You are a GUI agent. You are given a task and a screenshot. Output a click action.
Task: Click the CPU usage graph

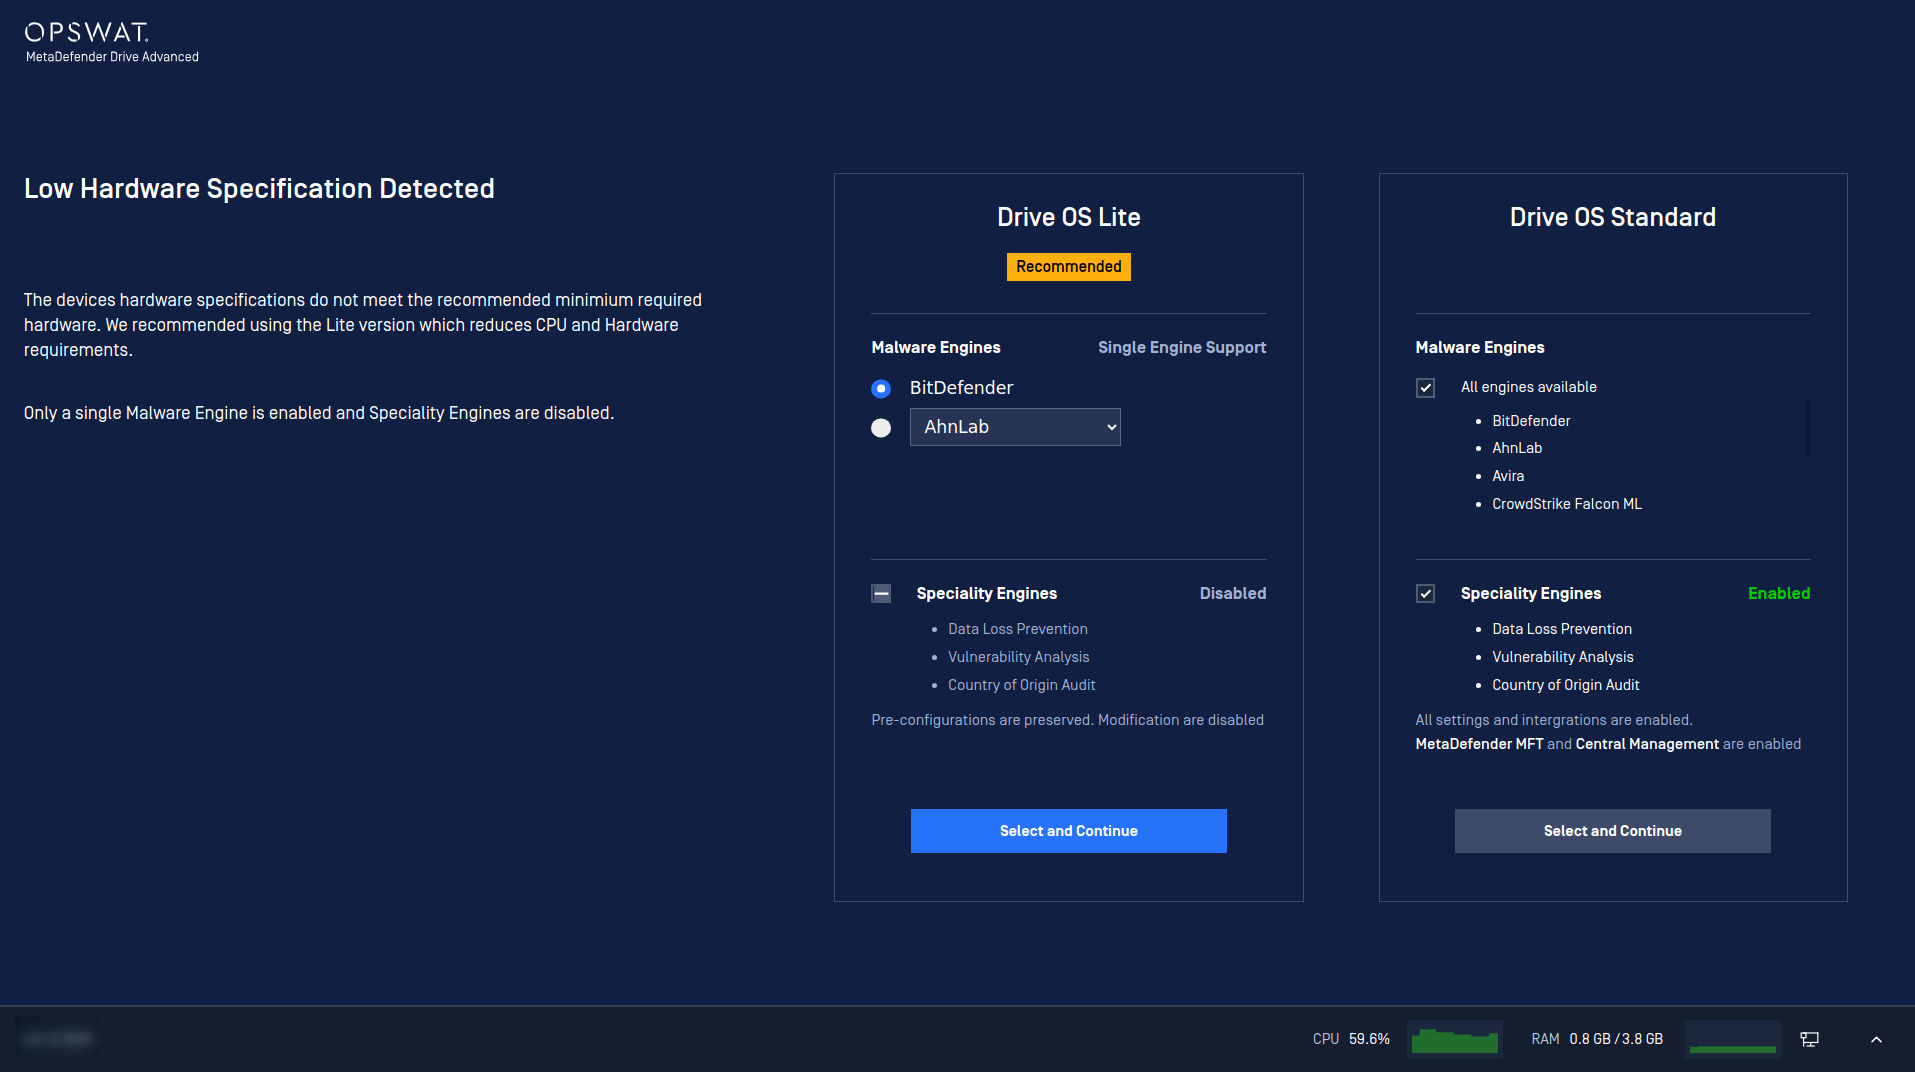[1455, 1039]
